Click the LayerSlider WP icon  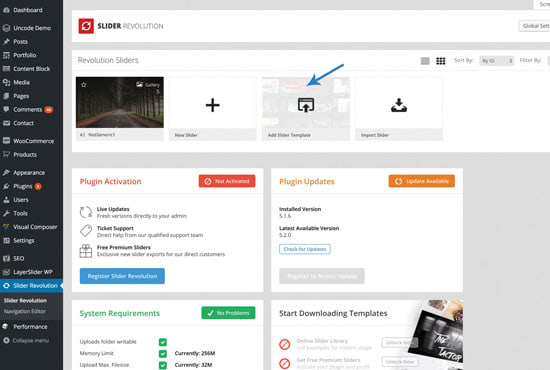tap(6, 272)
